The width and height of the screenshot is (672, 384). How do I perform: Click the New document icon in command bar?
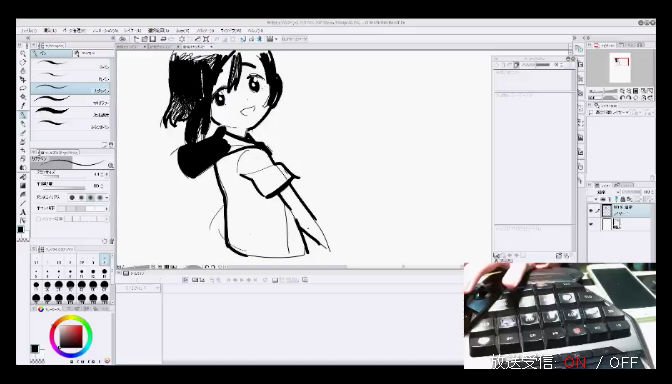(x=136, y=39)
